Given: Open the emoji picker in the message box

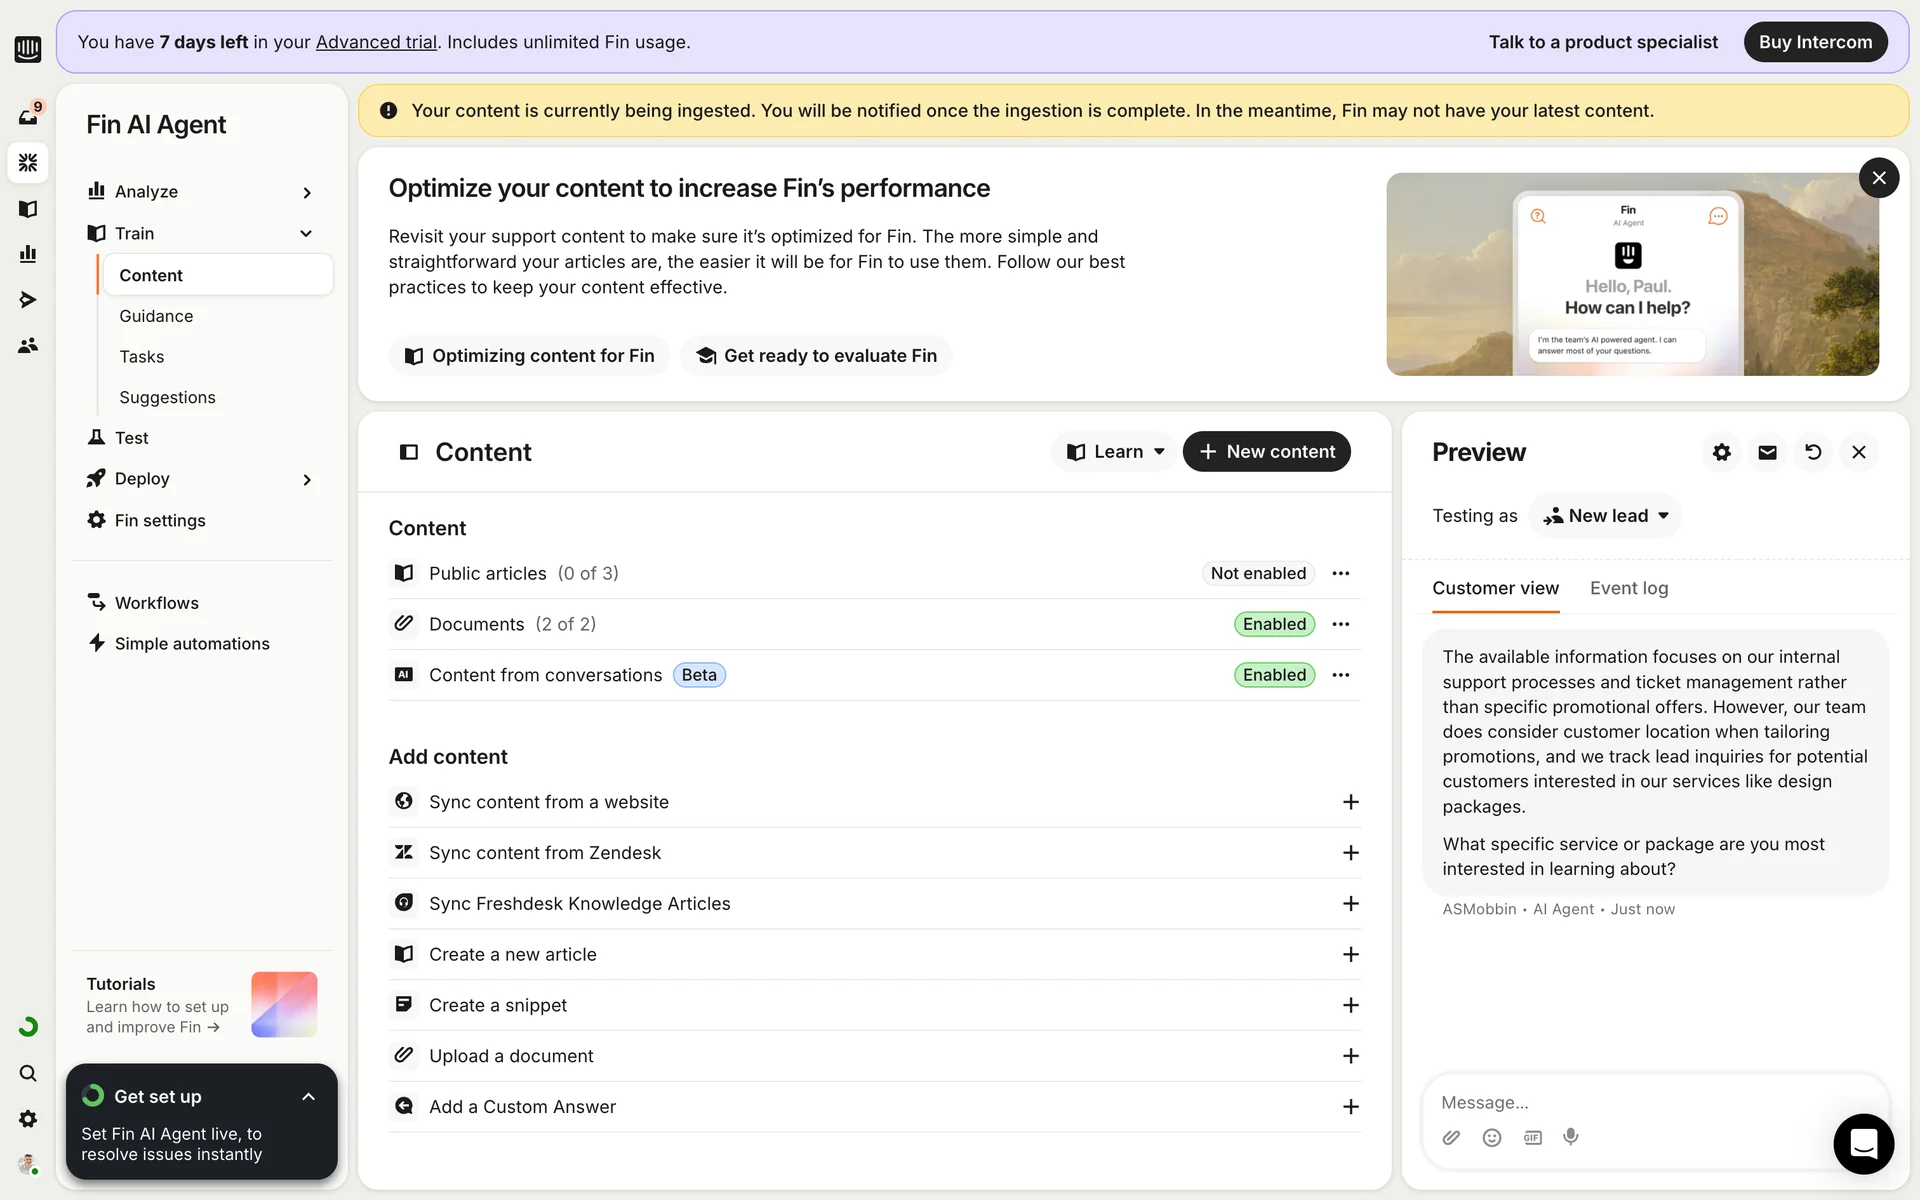Looking at the screenshot, I should [x=1492, y=1137].
